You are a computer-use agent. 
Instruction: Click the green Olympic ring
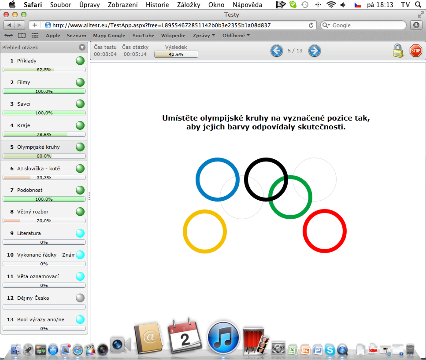(x=310, y=197)
